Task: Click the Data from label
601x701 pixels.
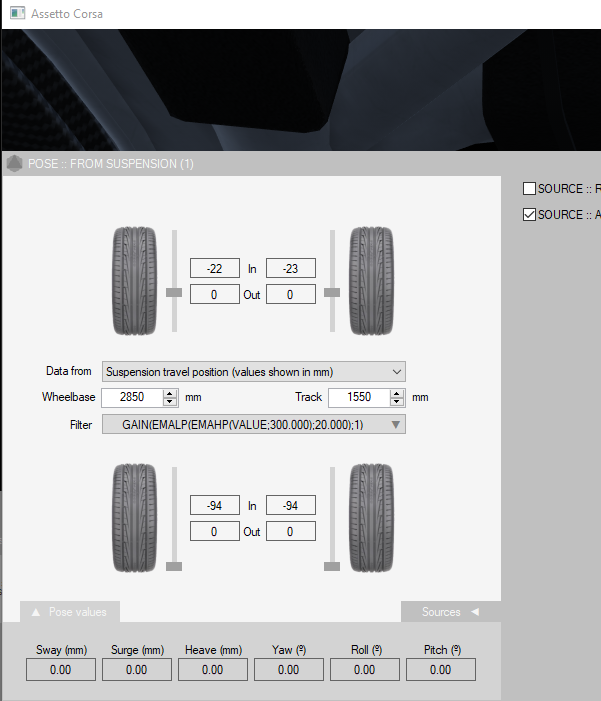Action: click(68, 371)
